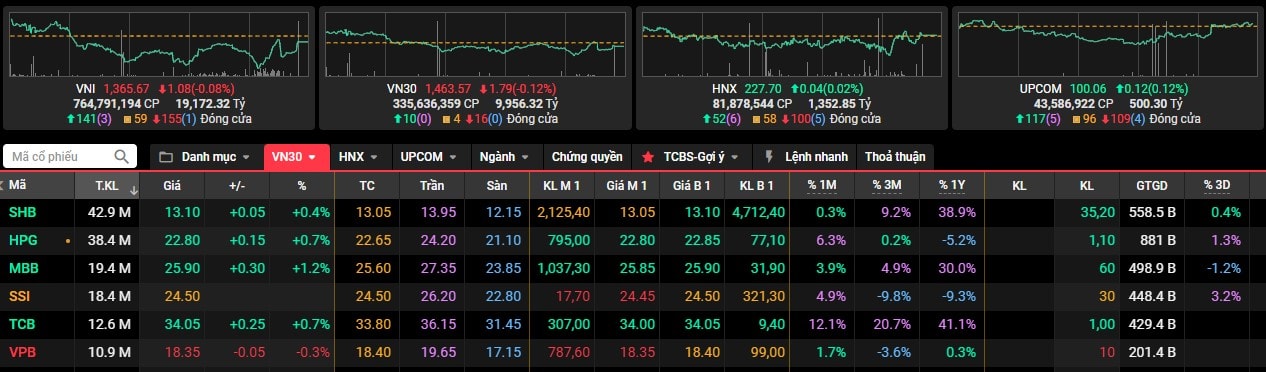Open the UPCOM index chart
The width and height of the screenshot is (1266, 372).
point(1108,44)
